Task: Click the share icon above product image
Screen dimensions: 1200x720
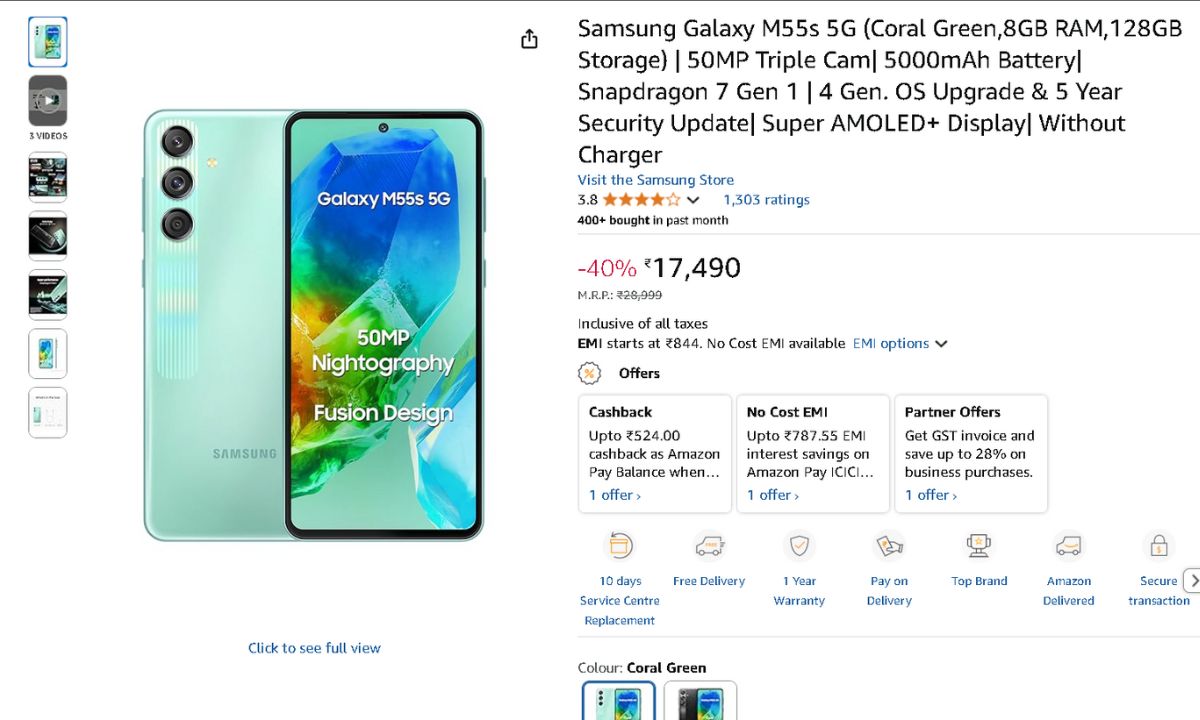Action: [x=529, y=39]
